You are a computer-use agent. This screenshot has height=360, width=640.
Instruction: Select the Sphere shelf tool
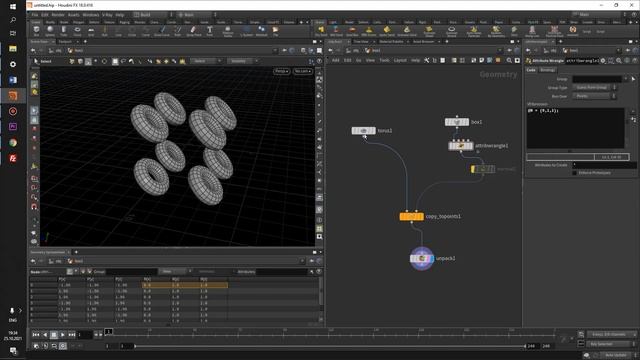pyautogui.click(x=50, y=31)
